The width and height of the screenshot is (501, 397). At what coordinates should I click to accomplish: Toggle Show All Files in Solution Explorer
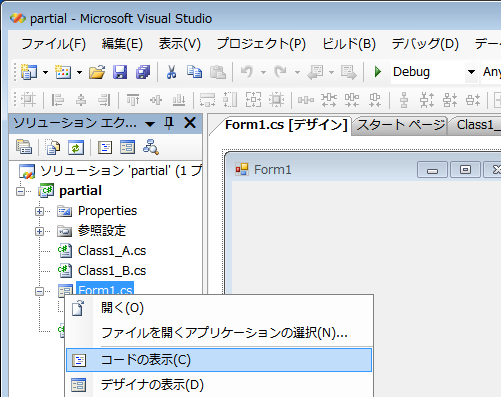coord(53,147)
